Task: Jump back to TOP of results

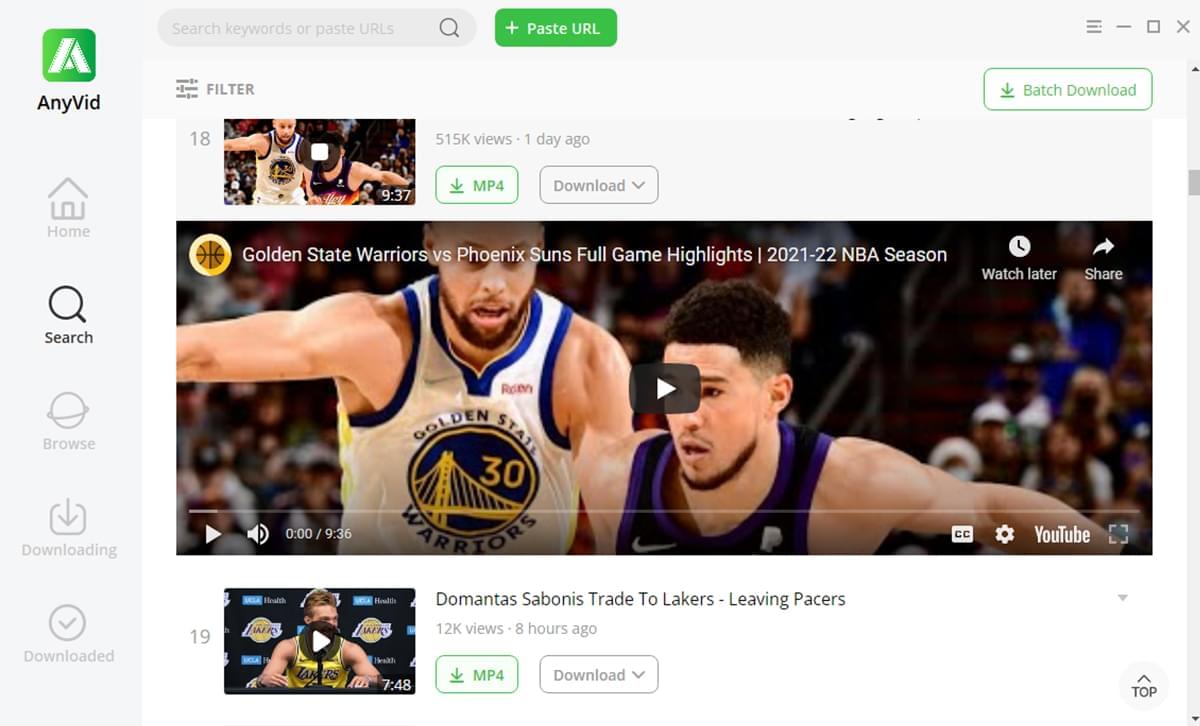Action: point(1144,685)
